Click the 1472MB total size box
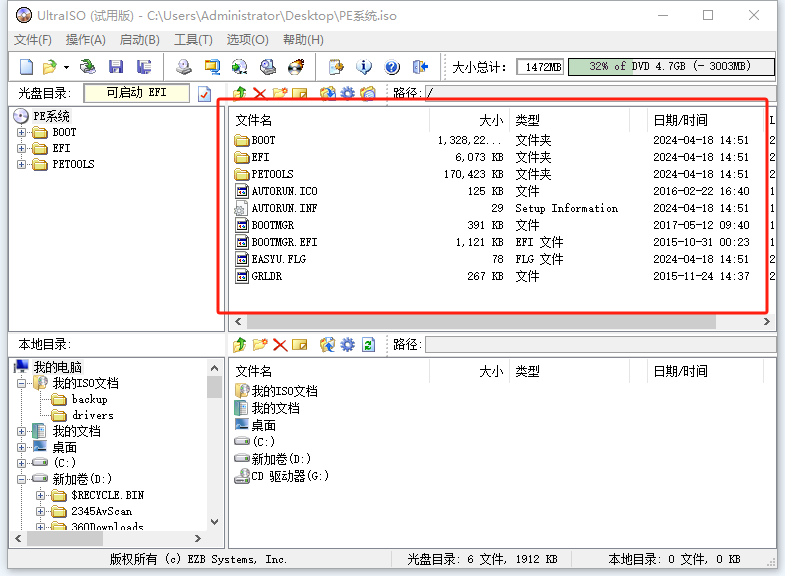 point(540,67)
